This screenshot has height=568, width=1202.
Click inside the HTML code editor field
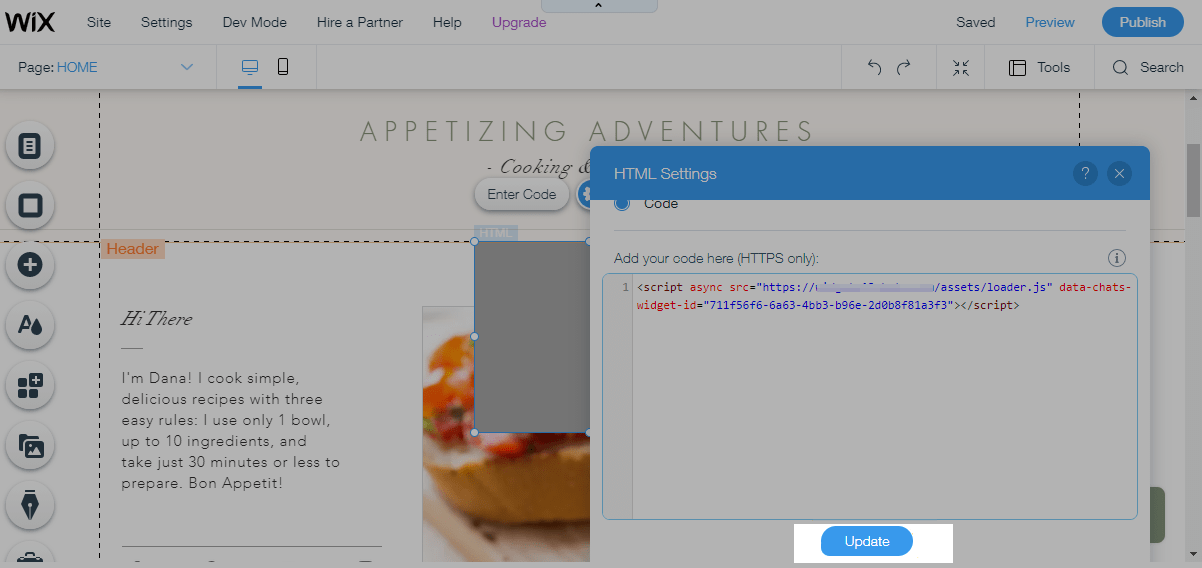(x=870, y=396)
